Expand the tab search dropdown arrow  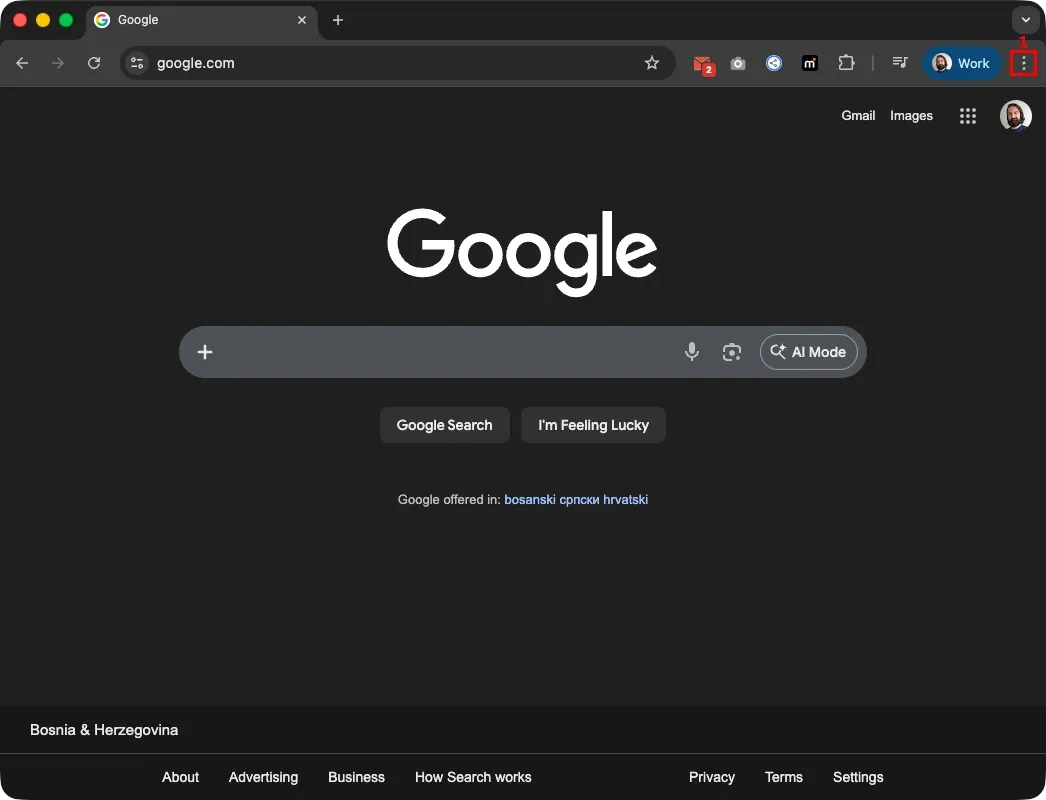tap(1026, 20)
